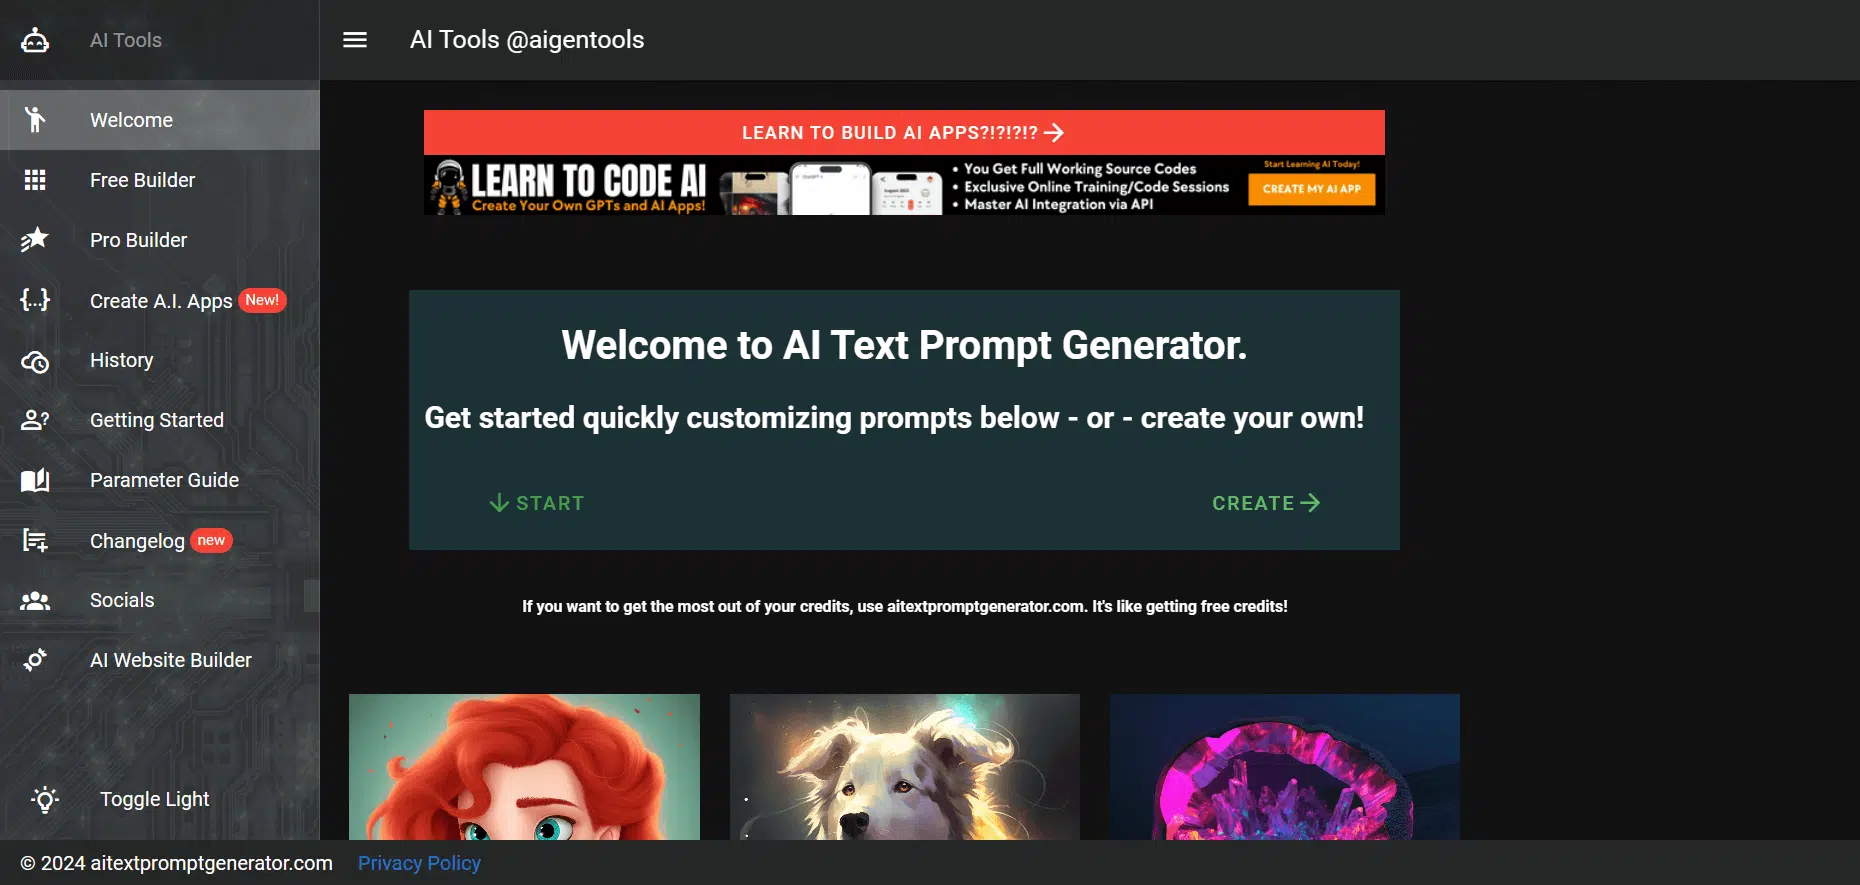Click the Getting Started person icon
Screen dimensions: 1860x885
pos(35,420)
